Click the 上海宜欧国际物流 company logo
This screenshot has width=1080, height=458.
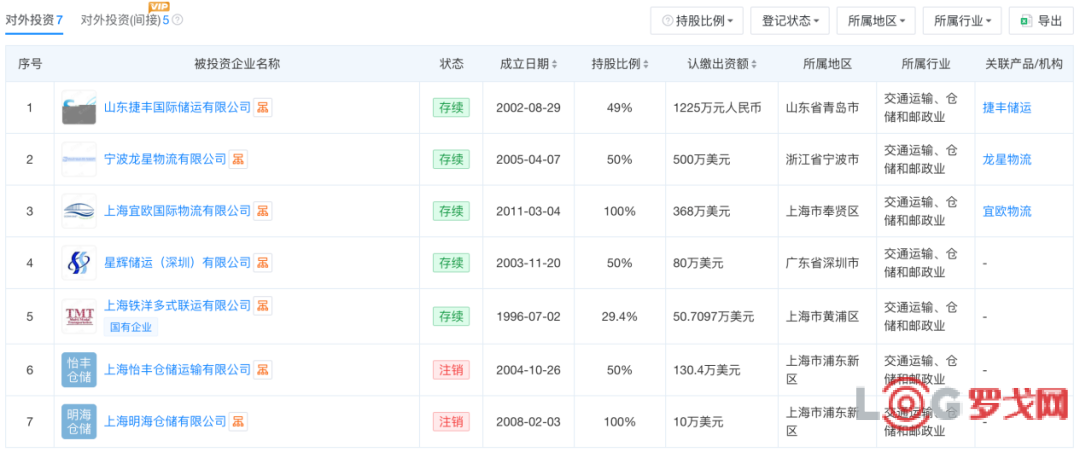pos(79,211)
